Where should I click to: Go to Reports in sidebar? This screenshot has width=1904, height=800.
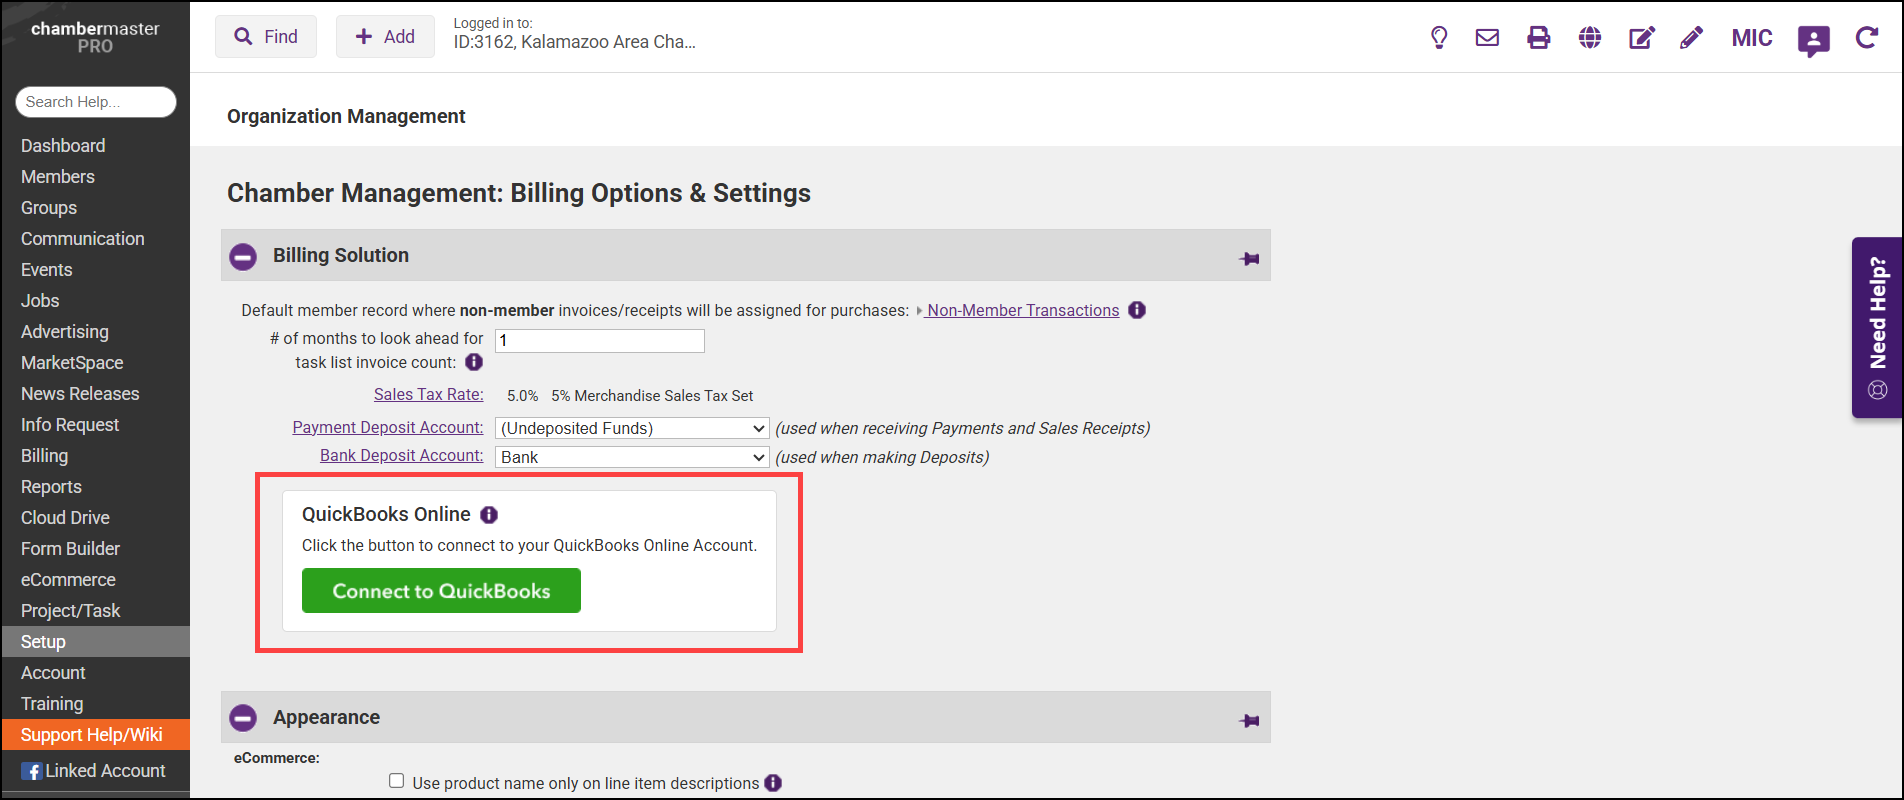point(52,487)
